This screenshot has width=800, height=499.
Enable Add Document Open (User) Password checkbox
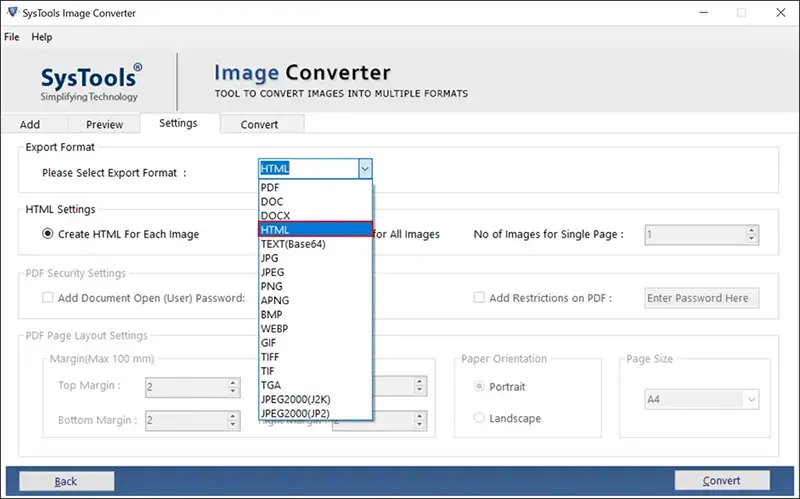pyautogui.click(x=47, y=297)
